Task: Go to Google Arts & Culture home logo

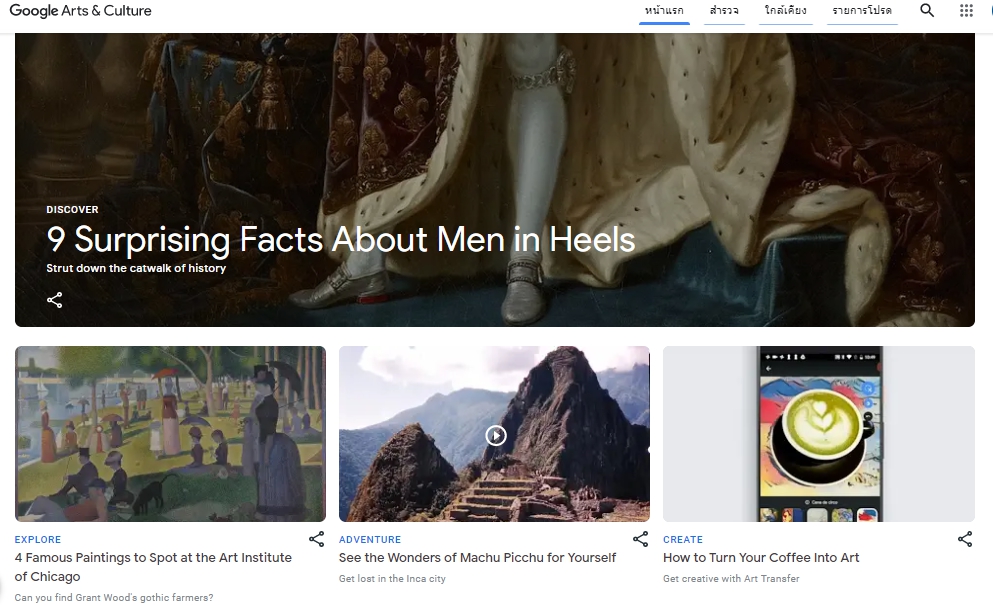Action: (x=80, y=11)
